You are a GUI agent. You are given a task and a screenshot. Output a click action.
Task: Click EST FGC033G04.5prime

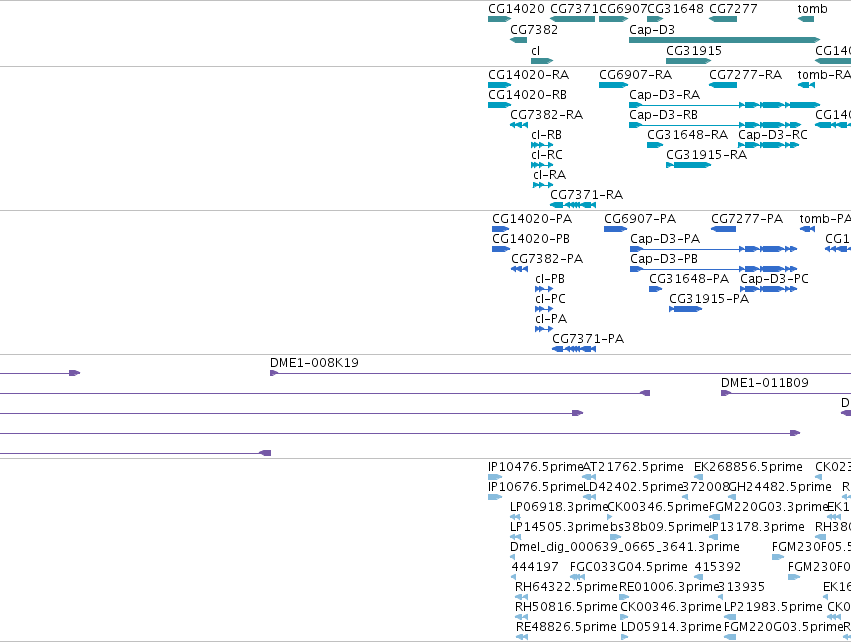tap(577, 577)
